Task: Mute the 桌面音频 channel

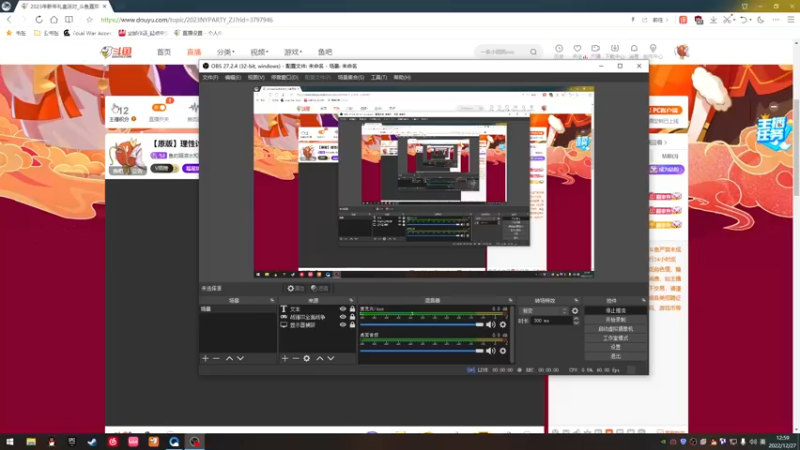Action: 491,351
